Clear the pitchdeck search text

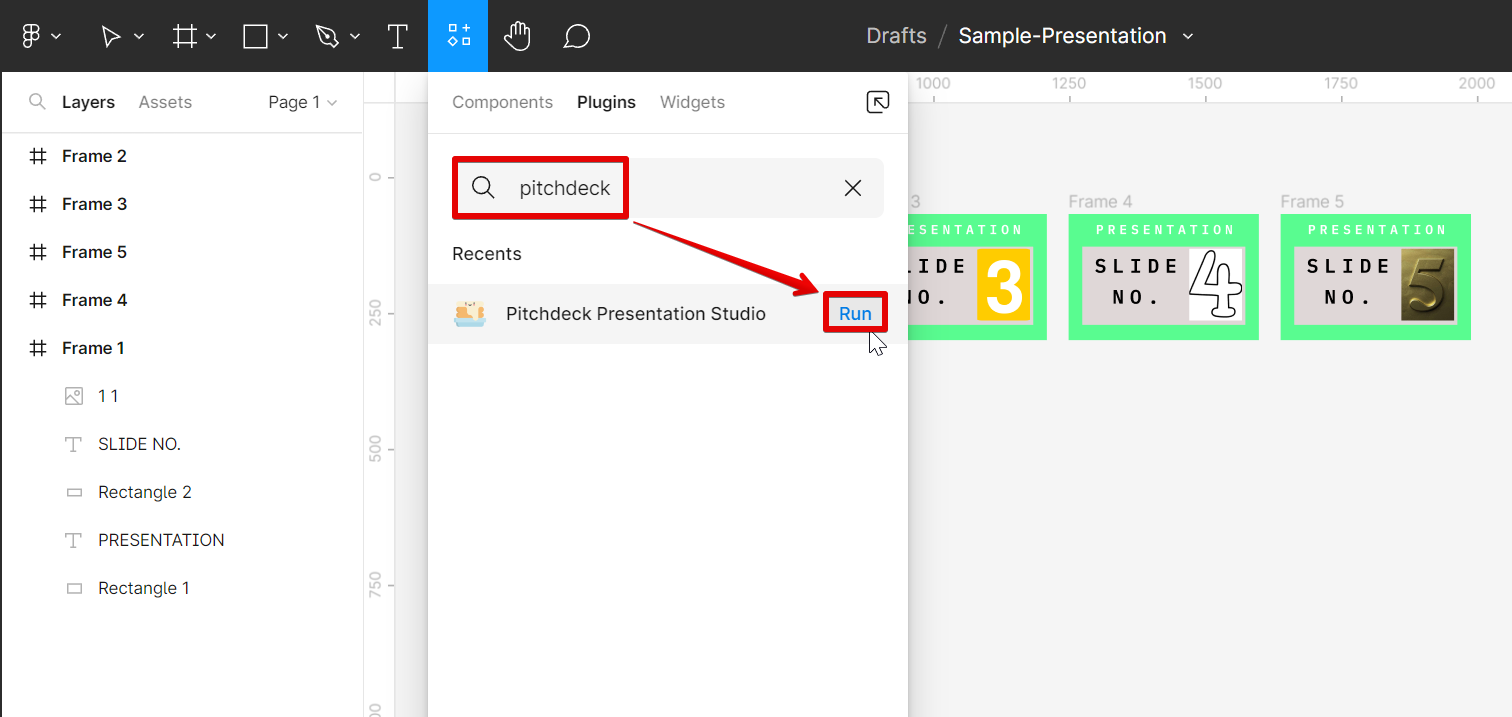tap(852, 188)
